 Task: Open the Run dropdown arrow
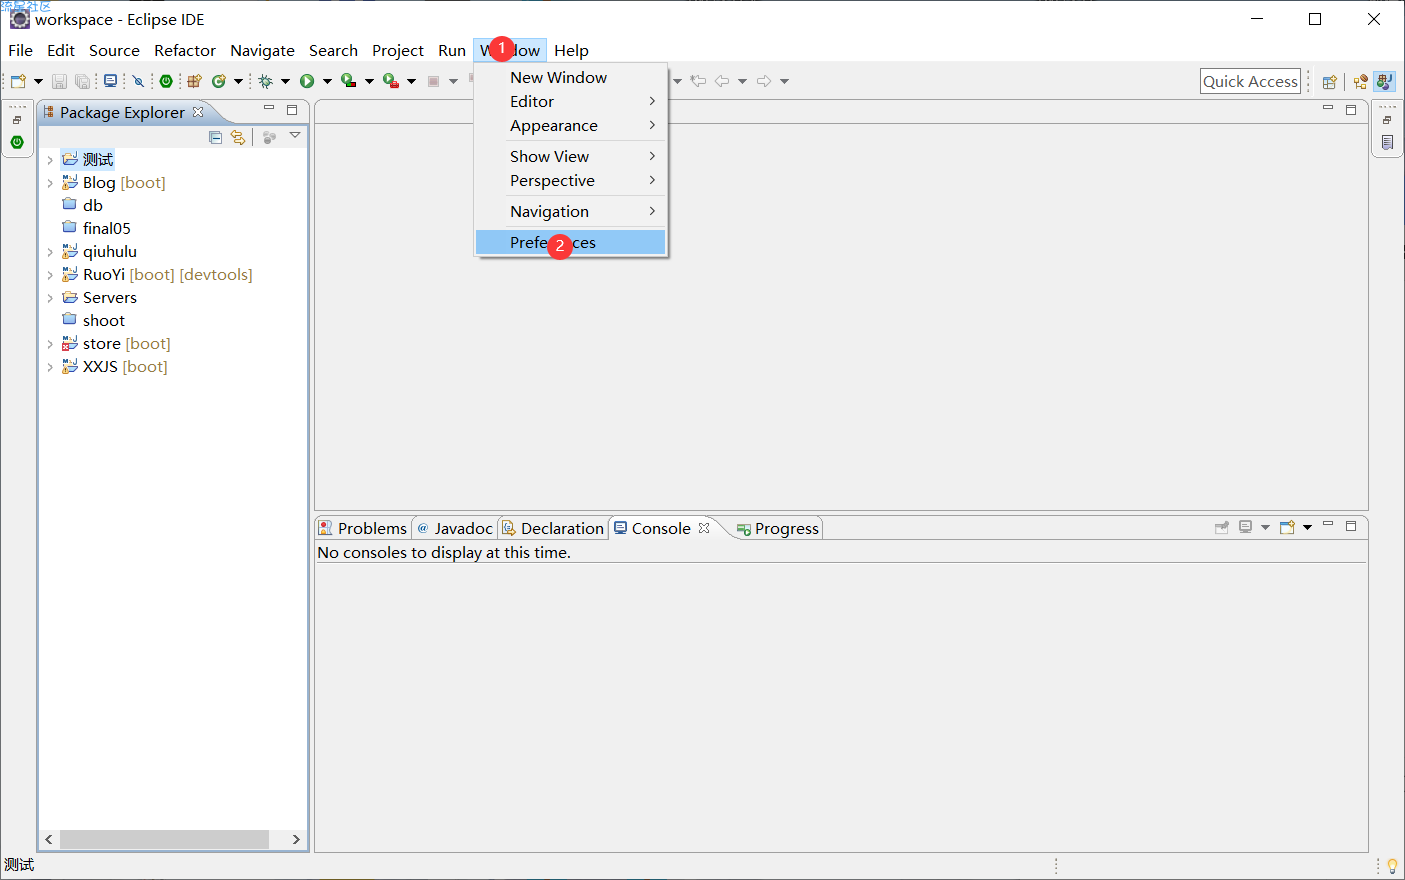[327, 81]
